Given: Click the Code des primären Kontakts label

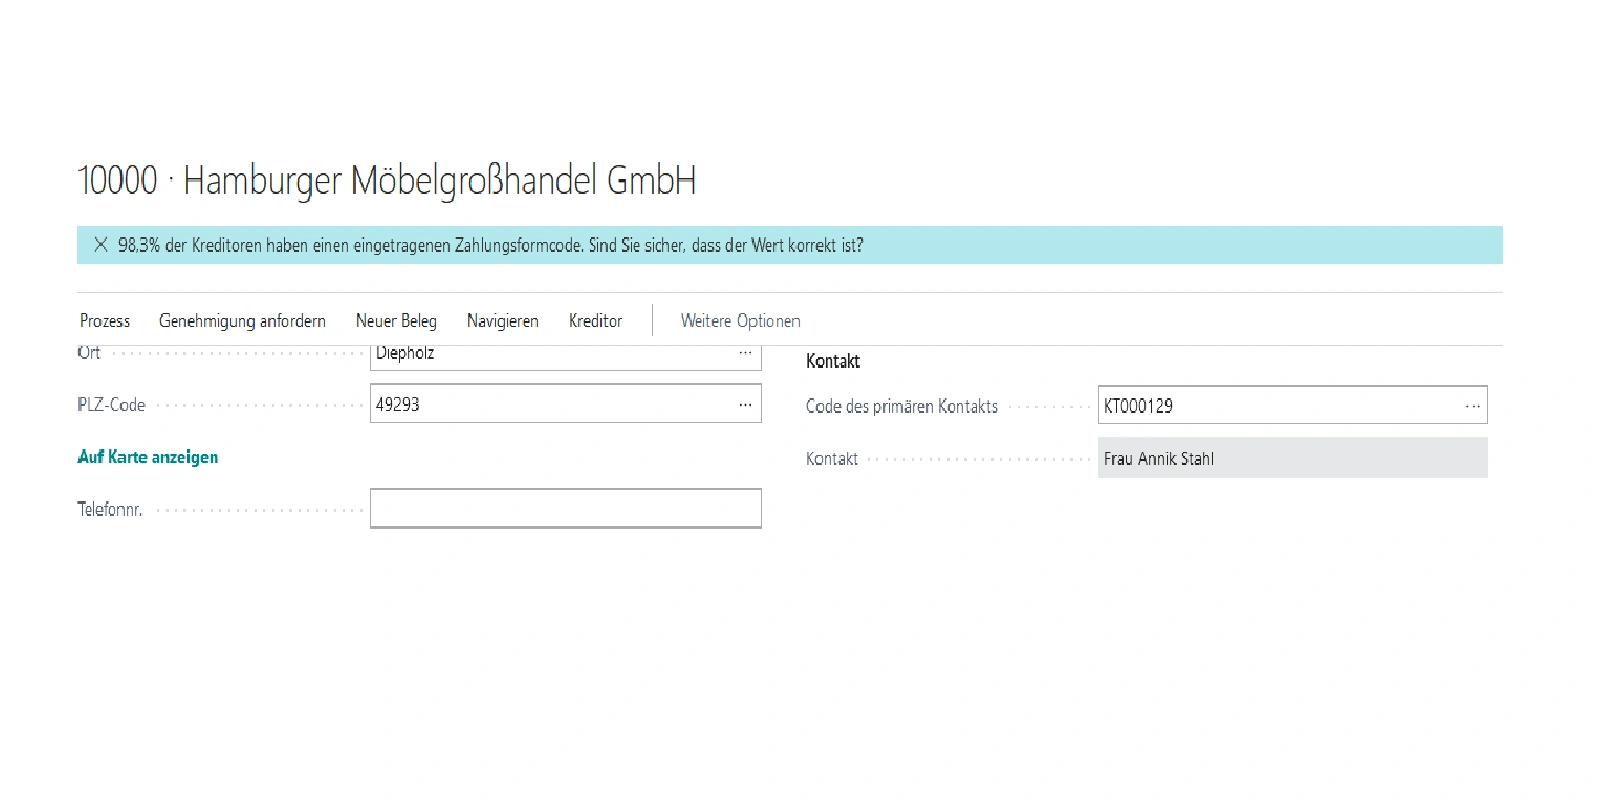Looking at the screenshot, I should (x=901, y=406).
